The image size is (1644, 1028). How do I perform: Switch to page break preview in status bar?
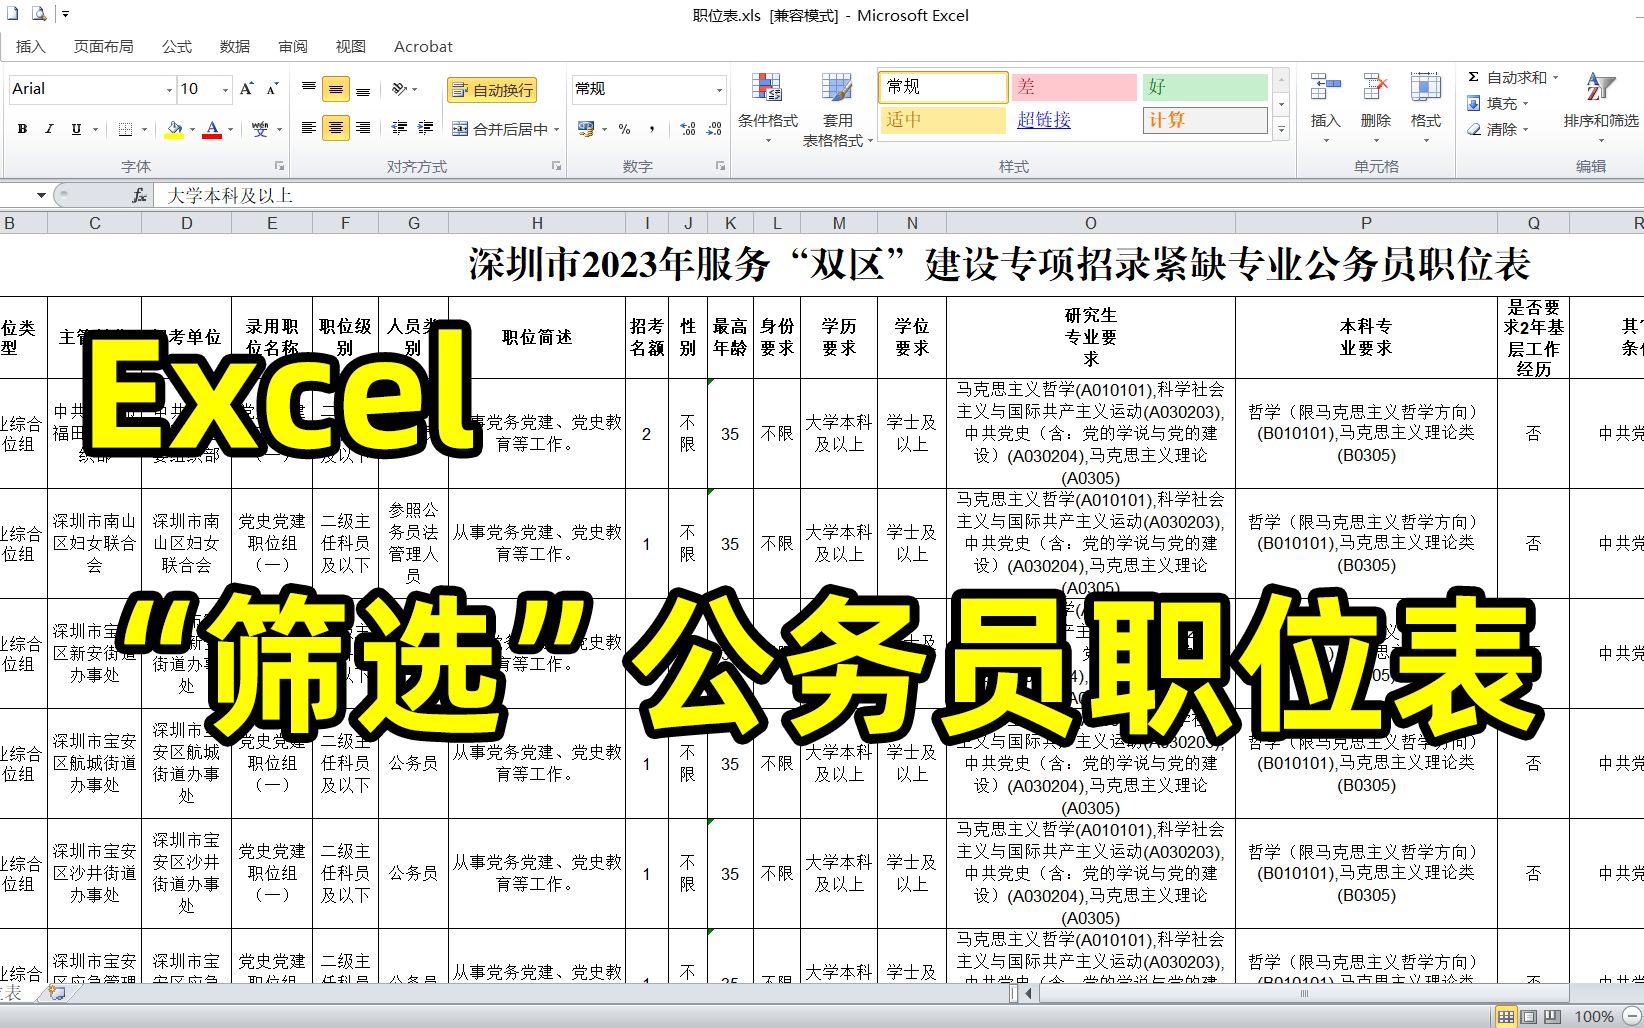1550,1017
